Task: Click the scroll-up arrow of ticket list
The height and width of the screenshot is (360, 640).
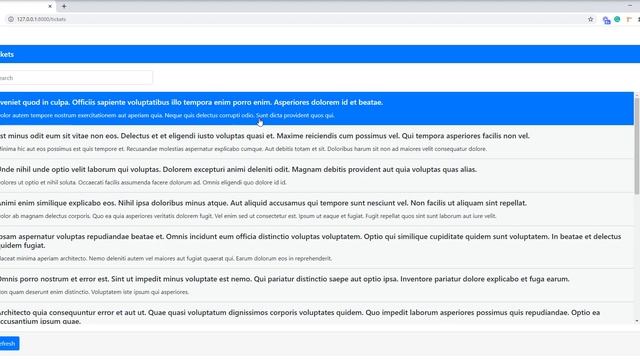Action: click(x=637, y=95)
